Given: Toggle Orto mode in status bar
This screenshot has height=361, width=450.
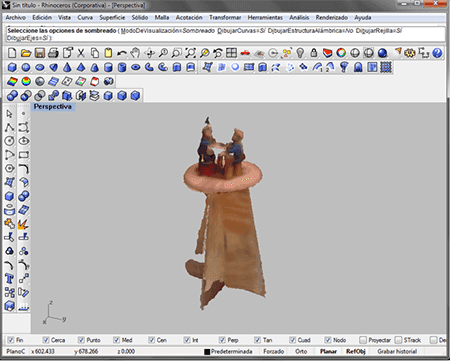Looking at the screenshot, I should [x=301, y=351].
